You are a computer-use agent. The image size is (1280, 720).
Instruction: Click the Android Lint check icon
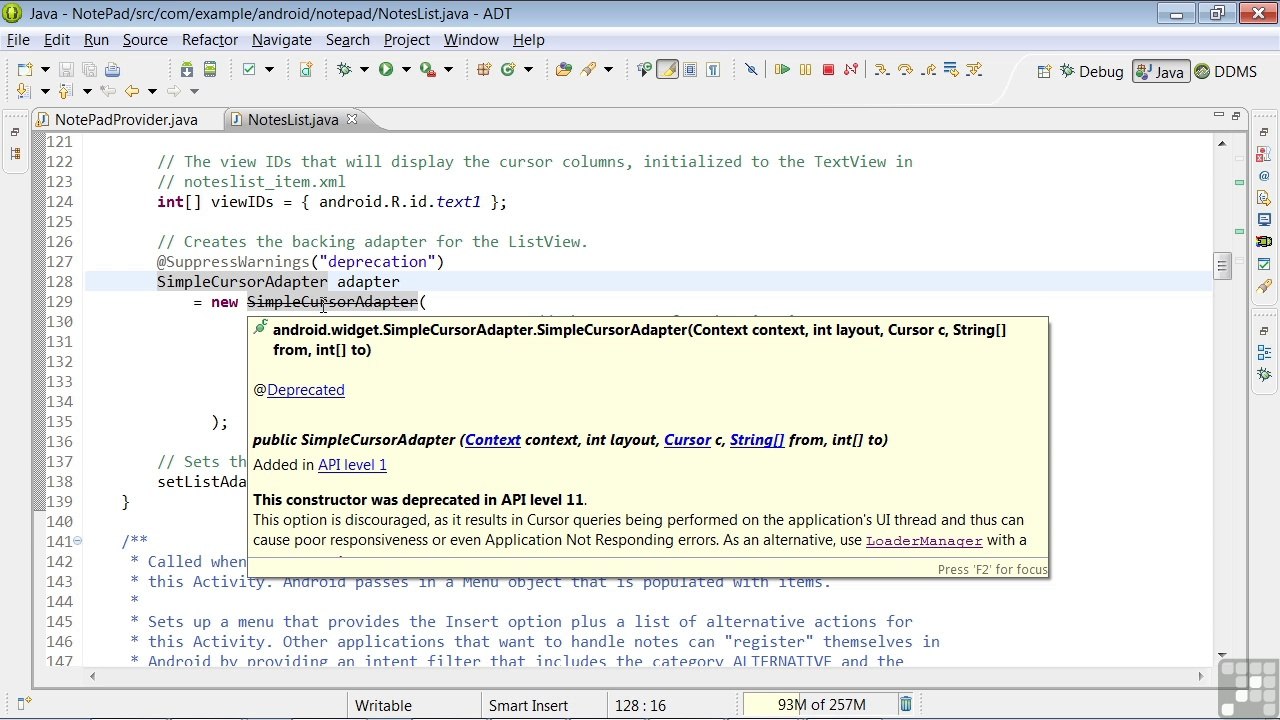pos(249,69)
